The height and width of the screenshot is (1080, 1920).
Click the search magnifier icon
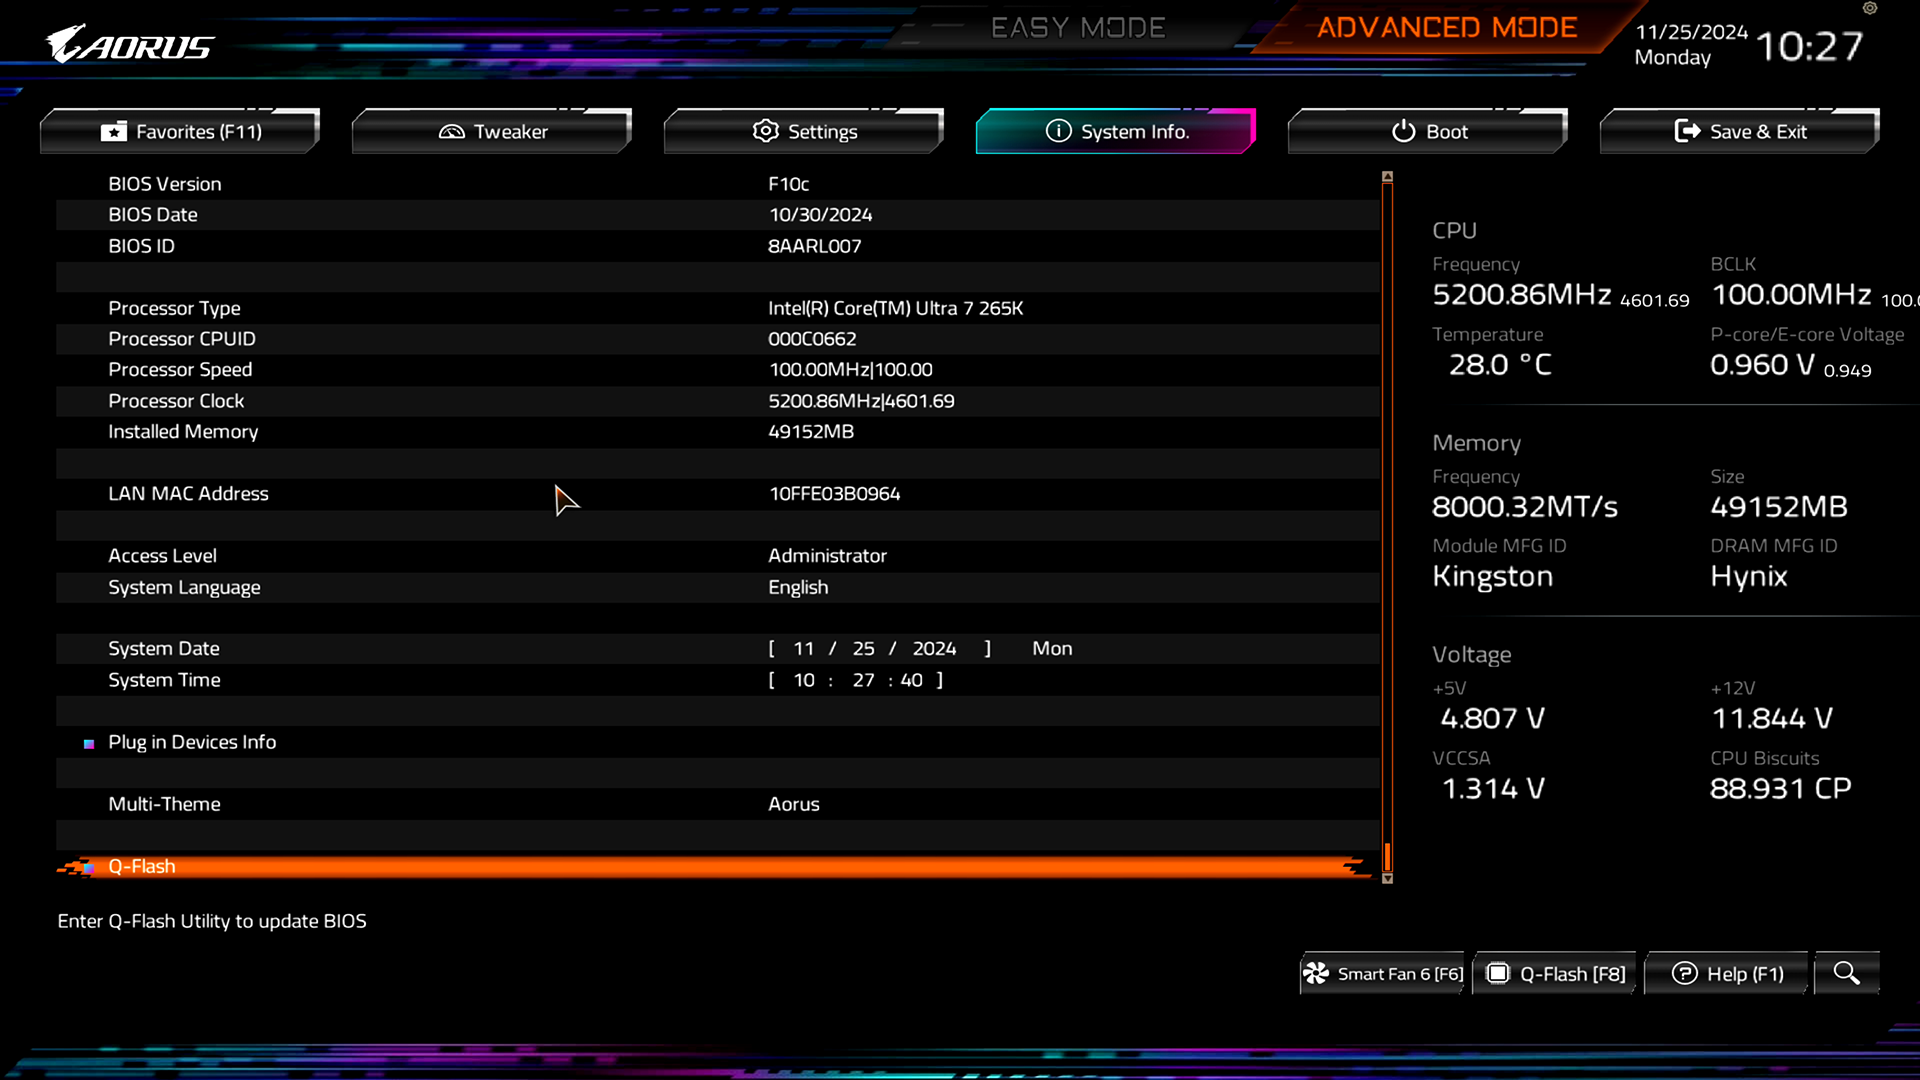coord(1846,972)
